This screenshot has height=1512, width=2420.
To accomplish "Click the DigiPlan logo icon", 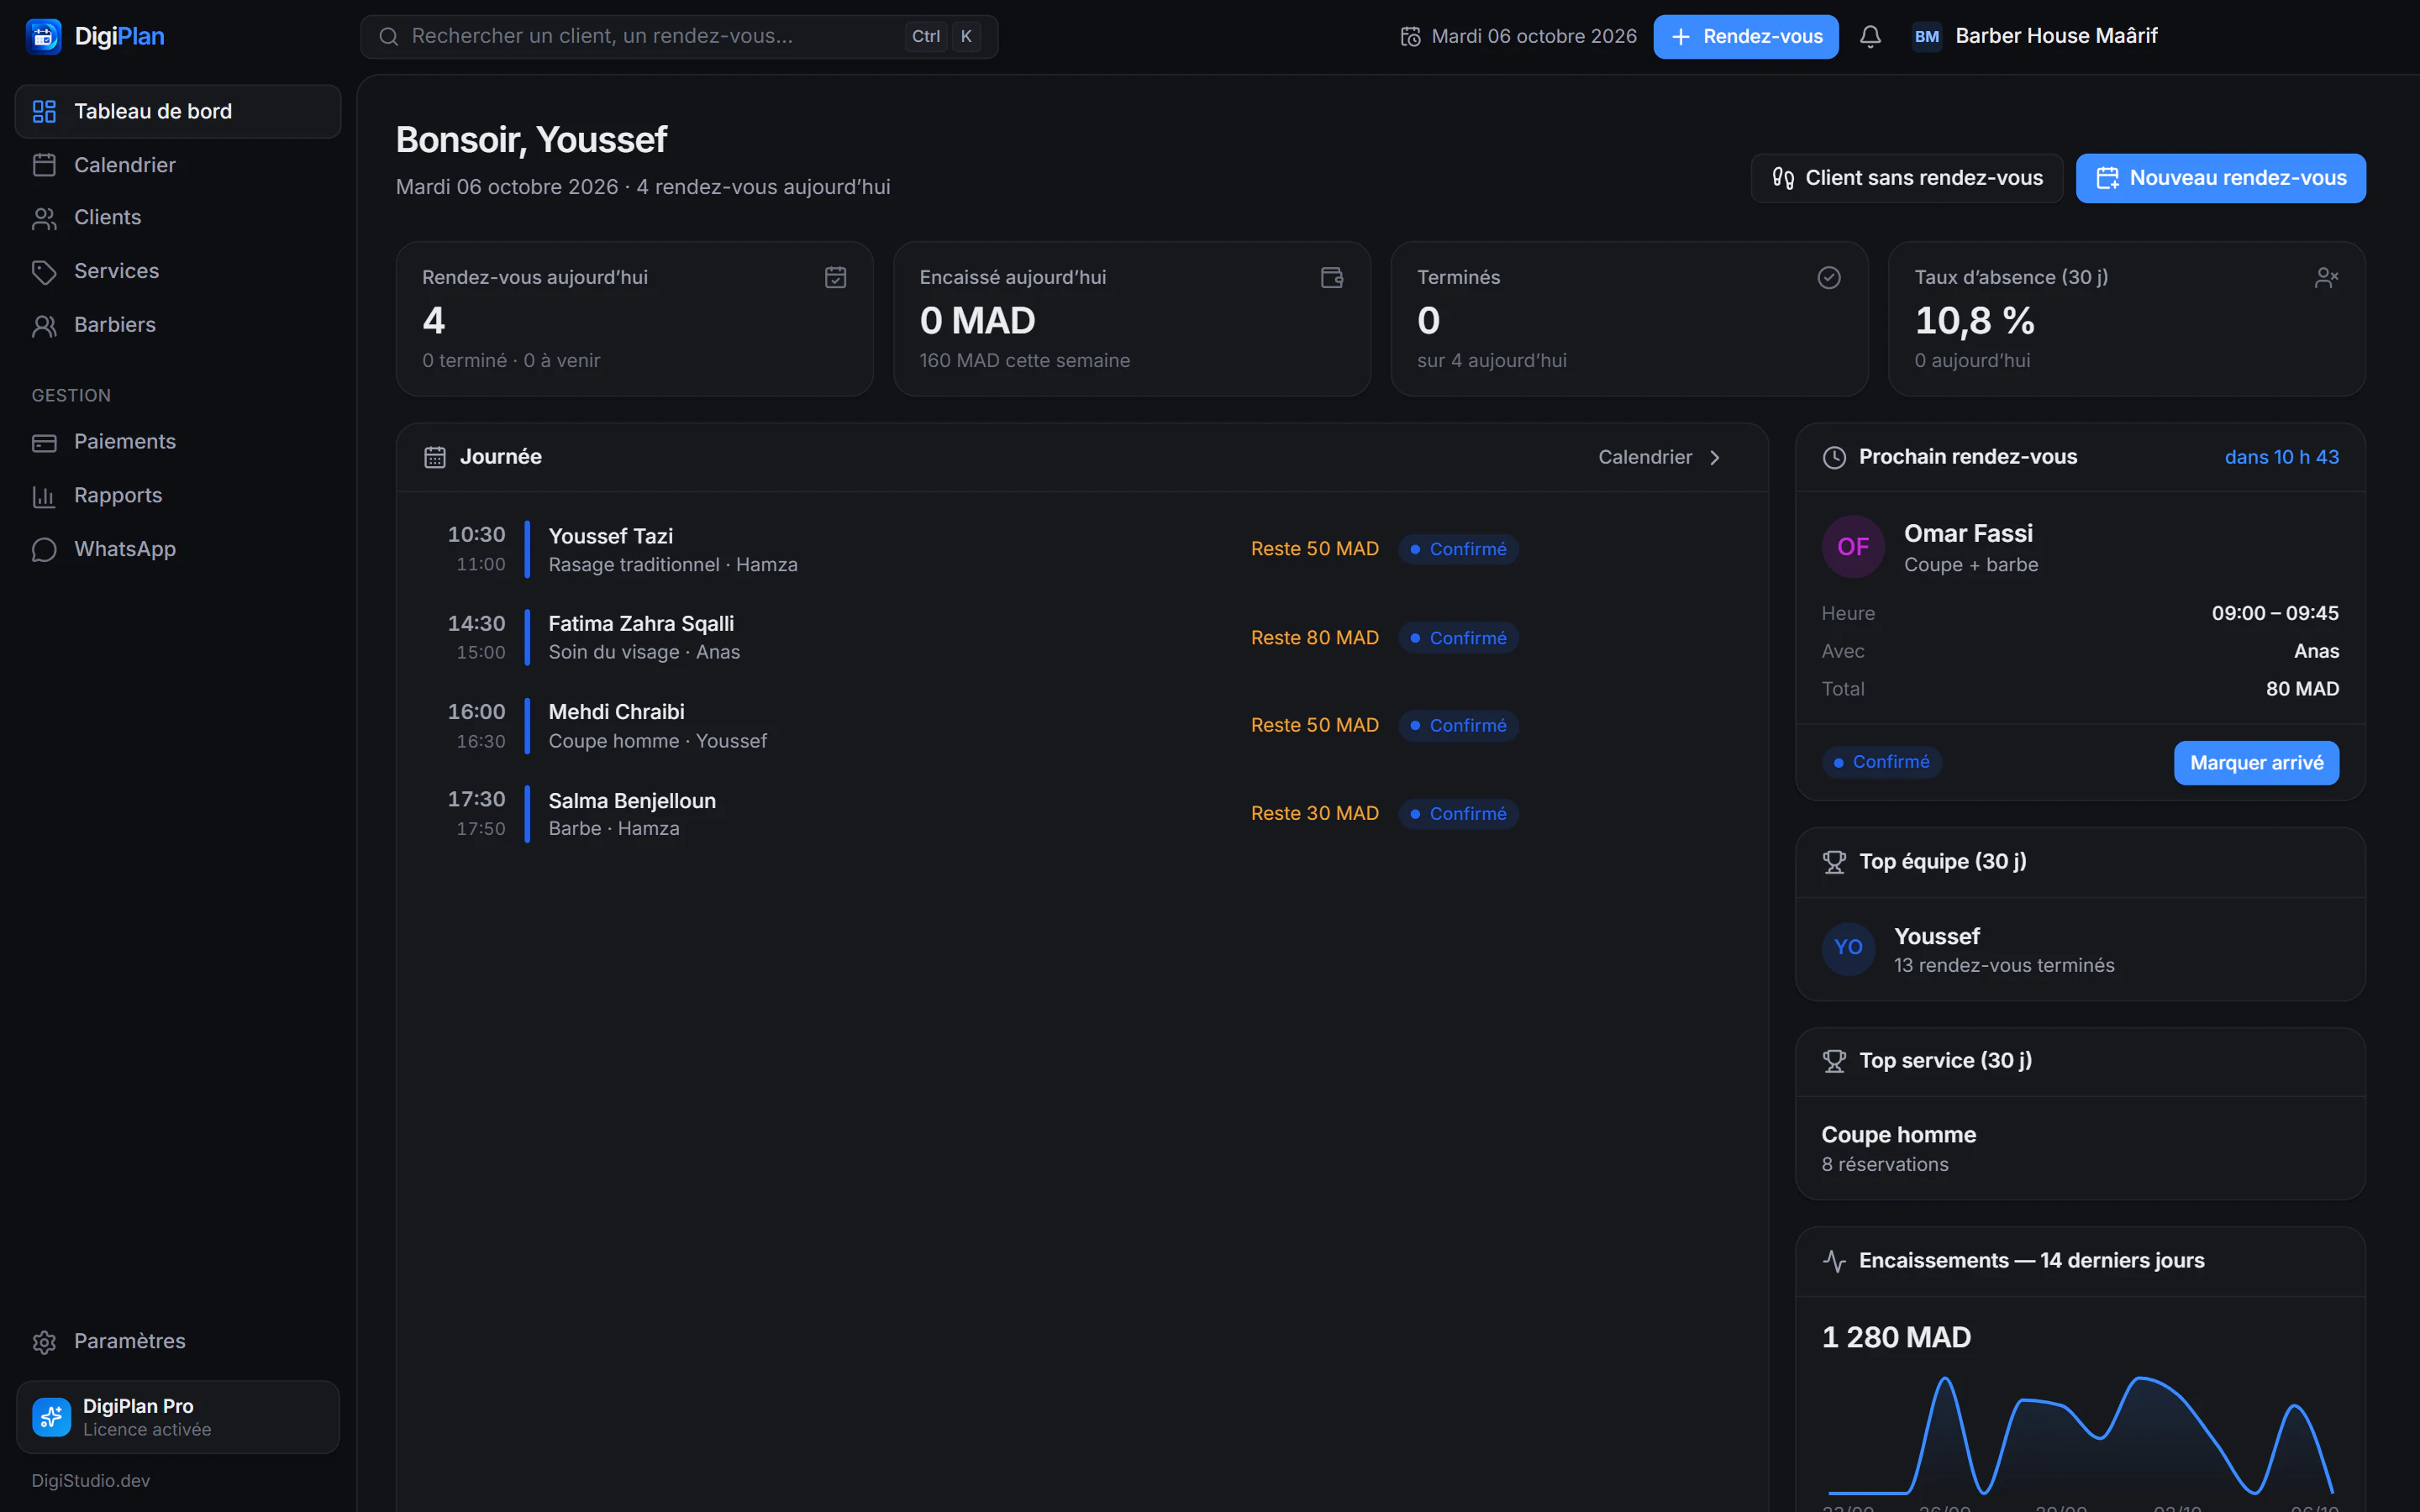I will click(x=44, y=37).
